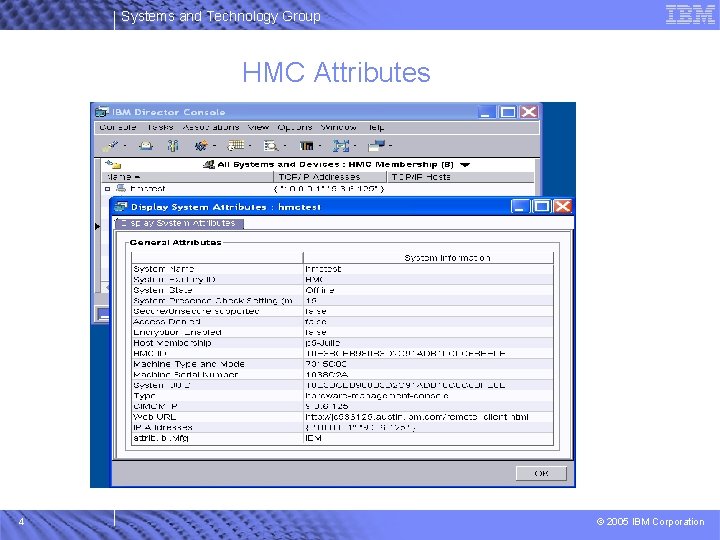Viewport: 720px width, 540px height.
Task: Select the System State row label
Action: 163,290
